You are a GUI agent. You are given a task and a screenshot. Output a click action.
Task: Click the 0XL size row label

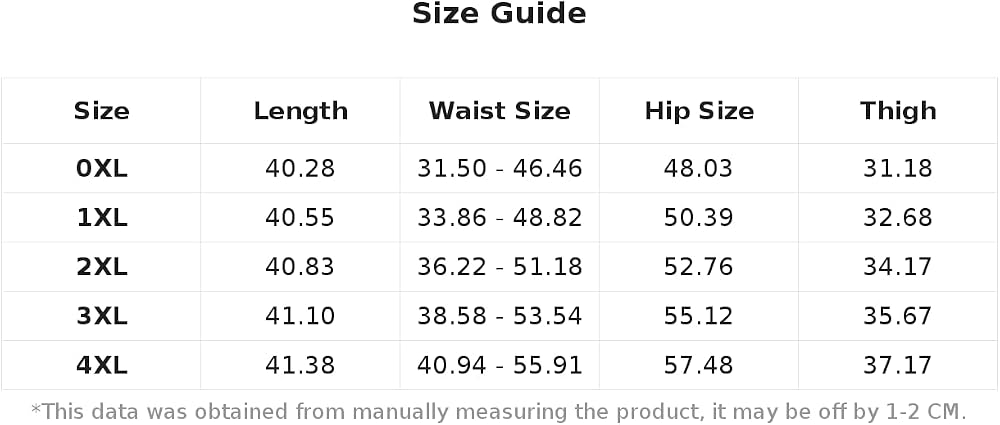click(101, 168)
